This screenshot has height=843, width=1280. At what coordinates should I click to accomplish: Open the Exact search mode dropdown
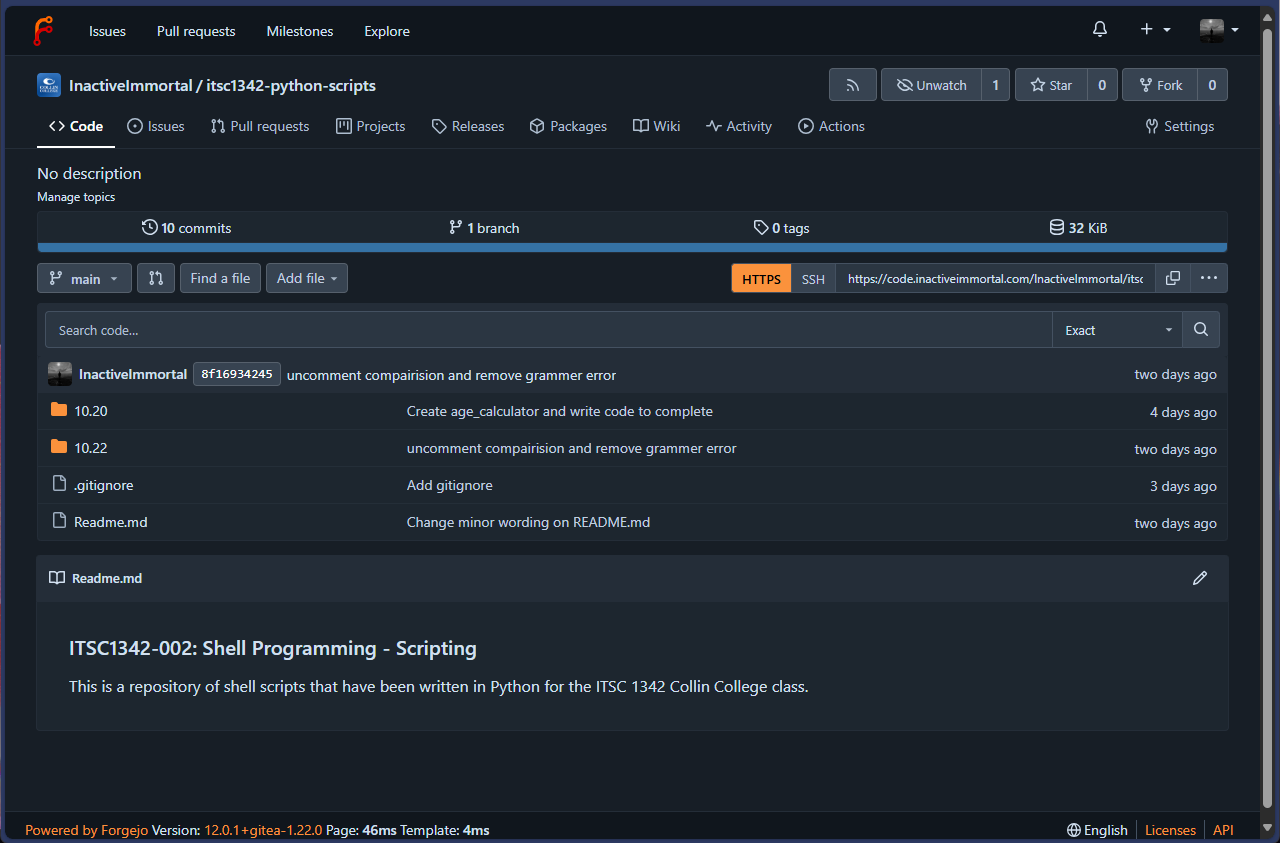1116,329
